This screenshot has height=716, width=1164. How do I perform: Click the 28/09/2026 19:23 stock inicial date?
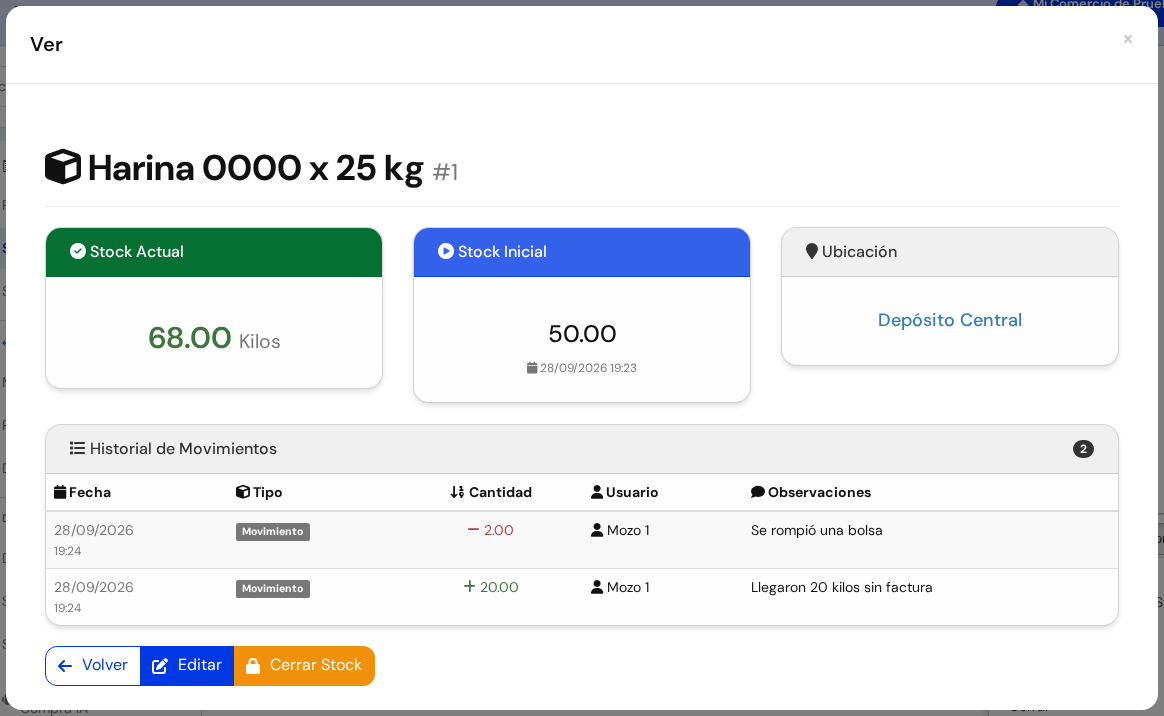[588, 368]
